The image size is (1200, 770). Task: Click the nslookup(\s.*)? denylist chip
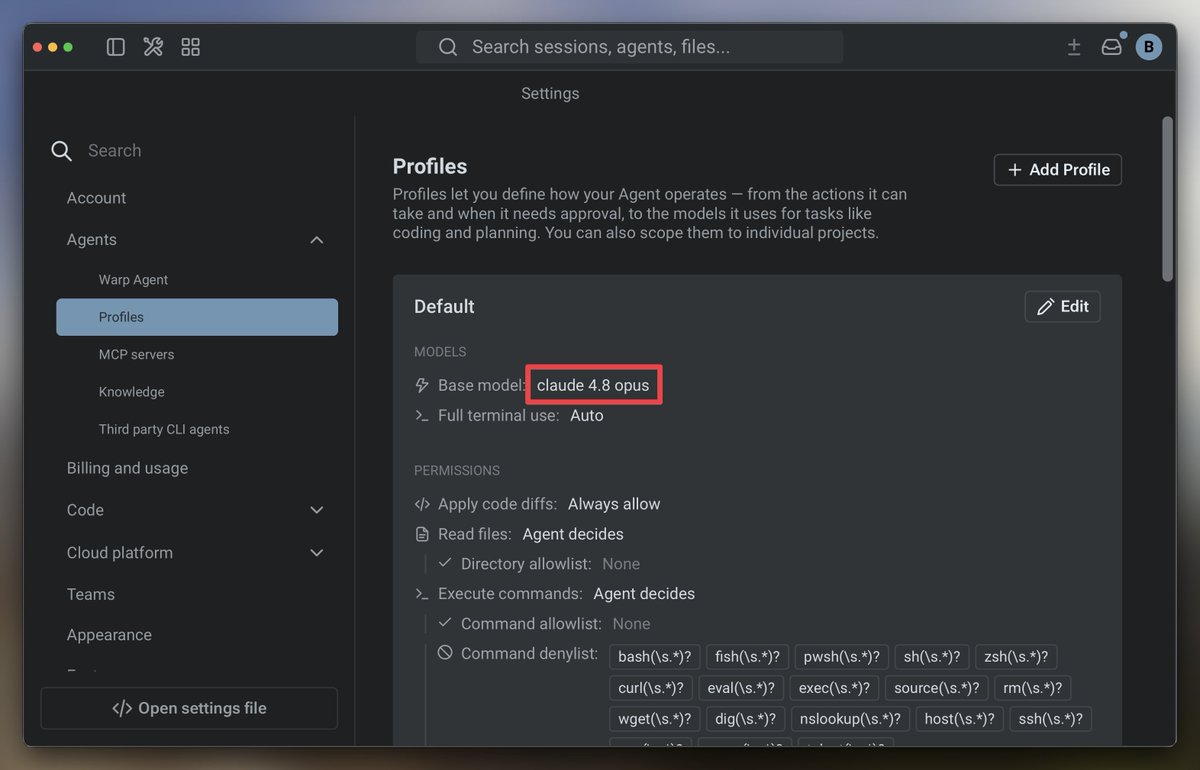[x=851, y=719]
